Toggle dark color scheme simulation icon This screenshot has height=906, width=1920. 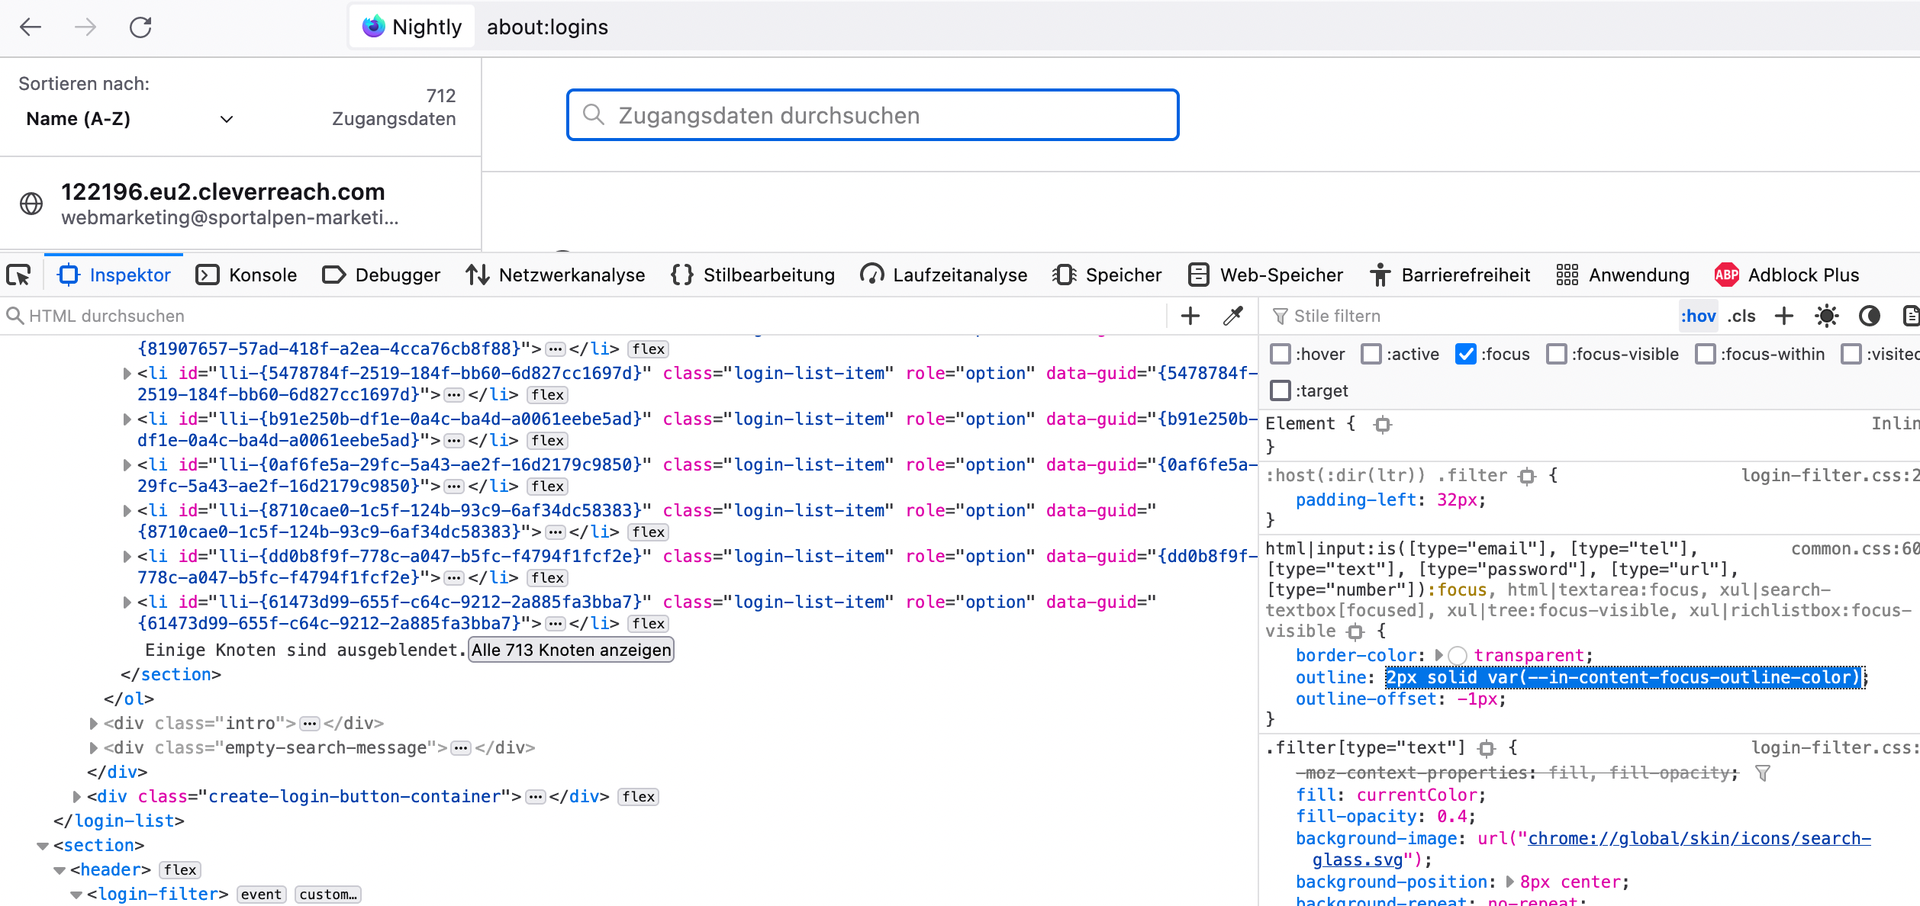point(1869,316)
